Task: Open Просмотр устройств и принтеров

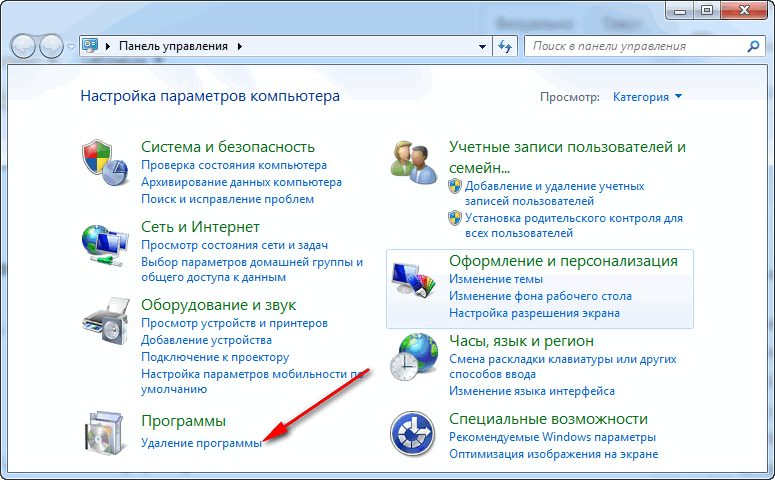Action: (234, 323)
